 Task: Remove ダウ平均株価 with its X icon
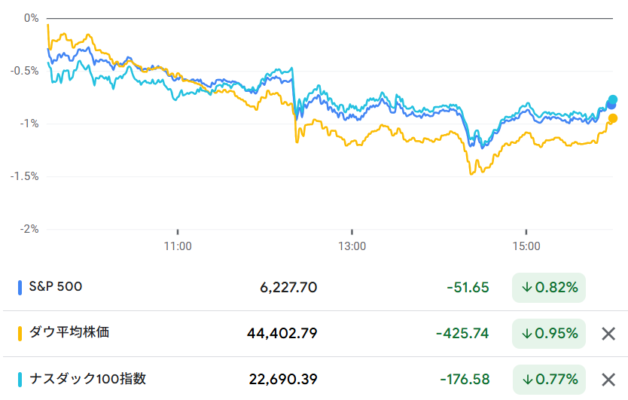pyautogui.click(x=608, y=334)
